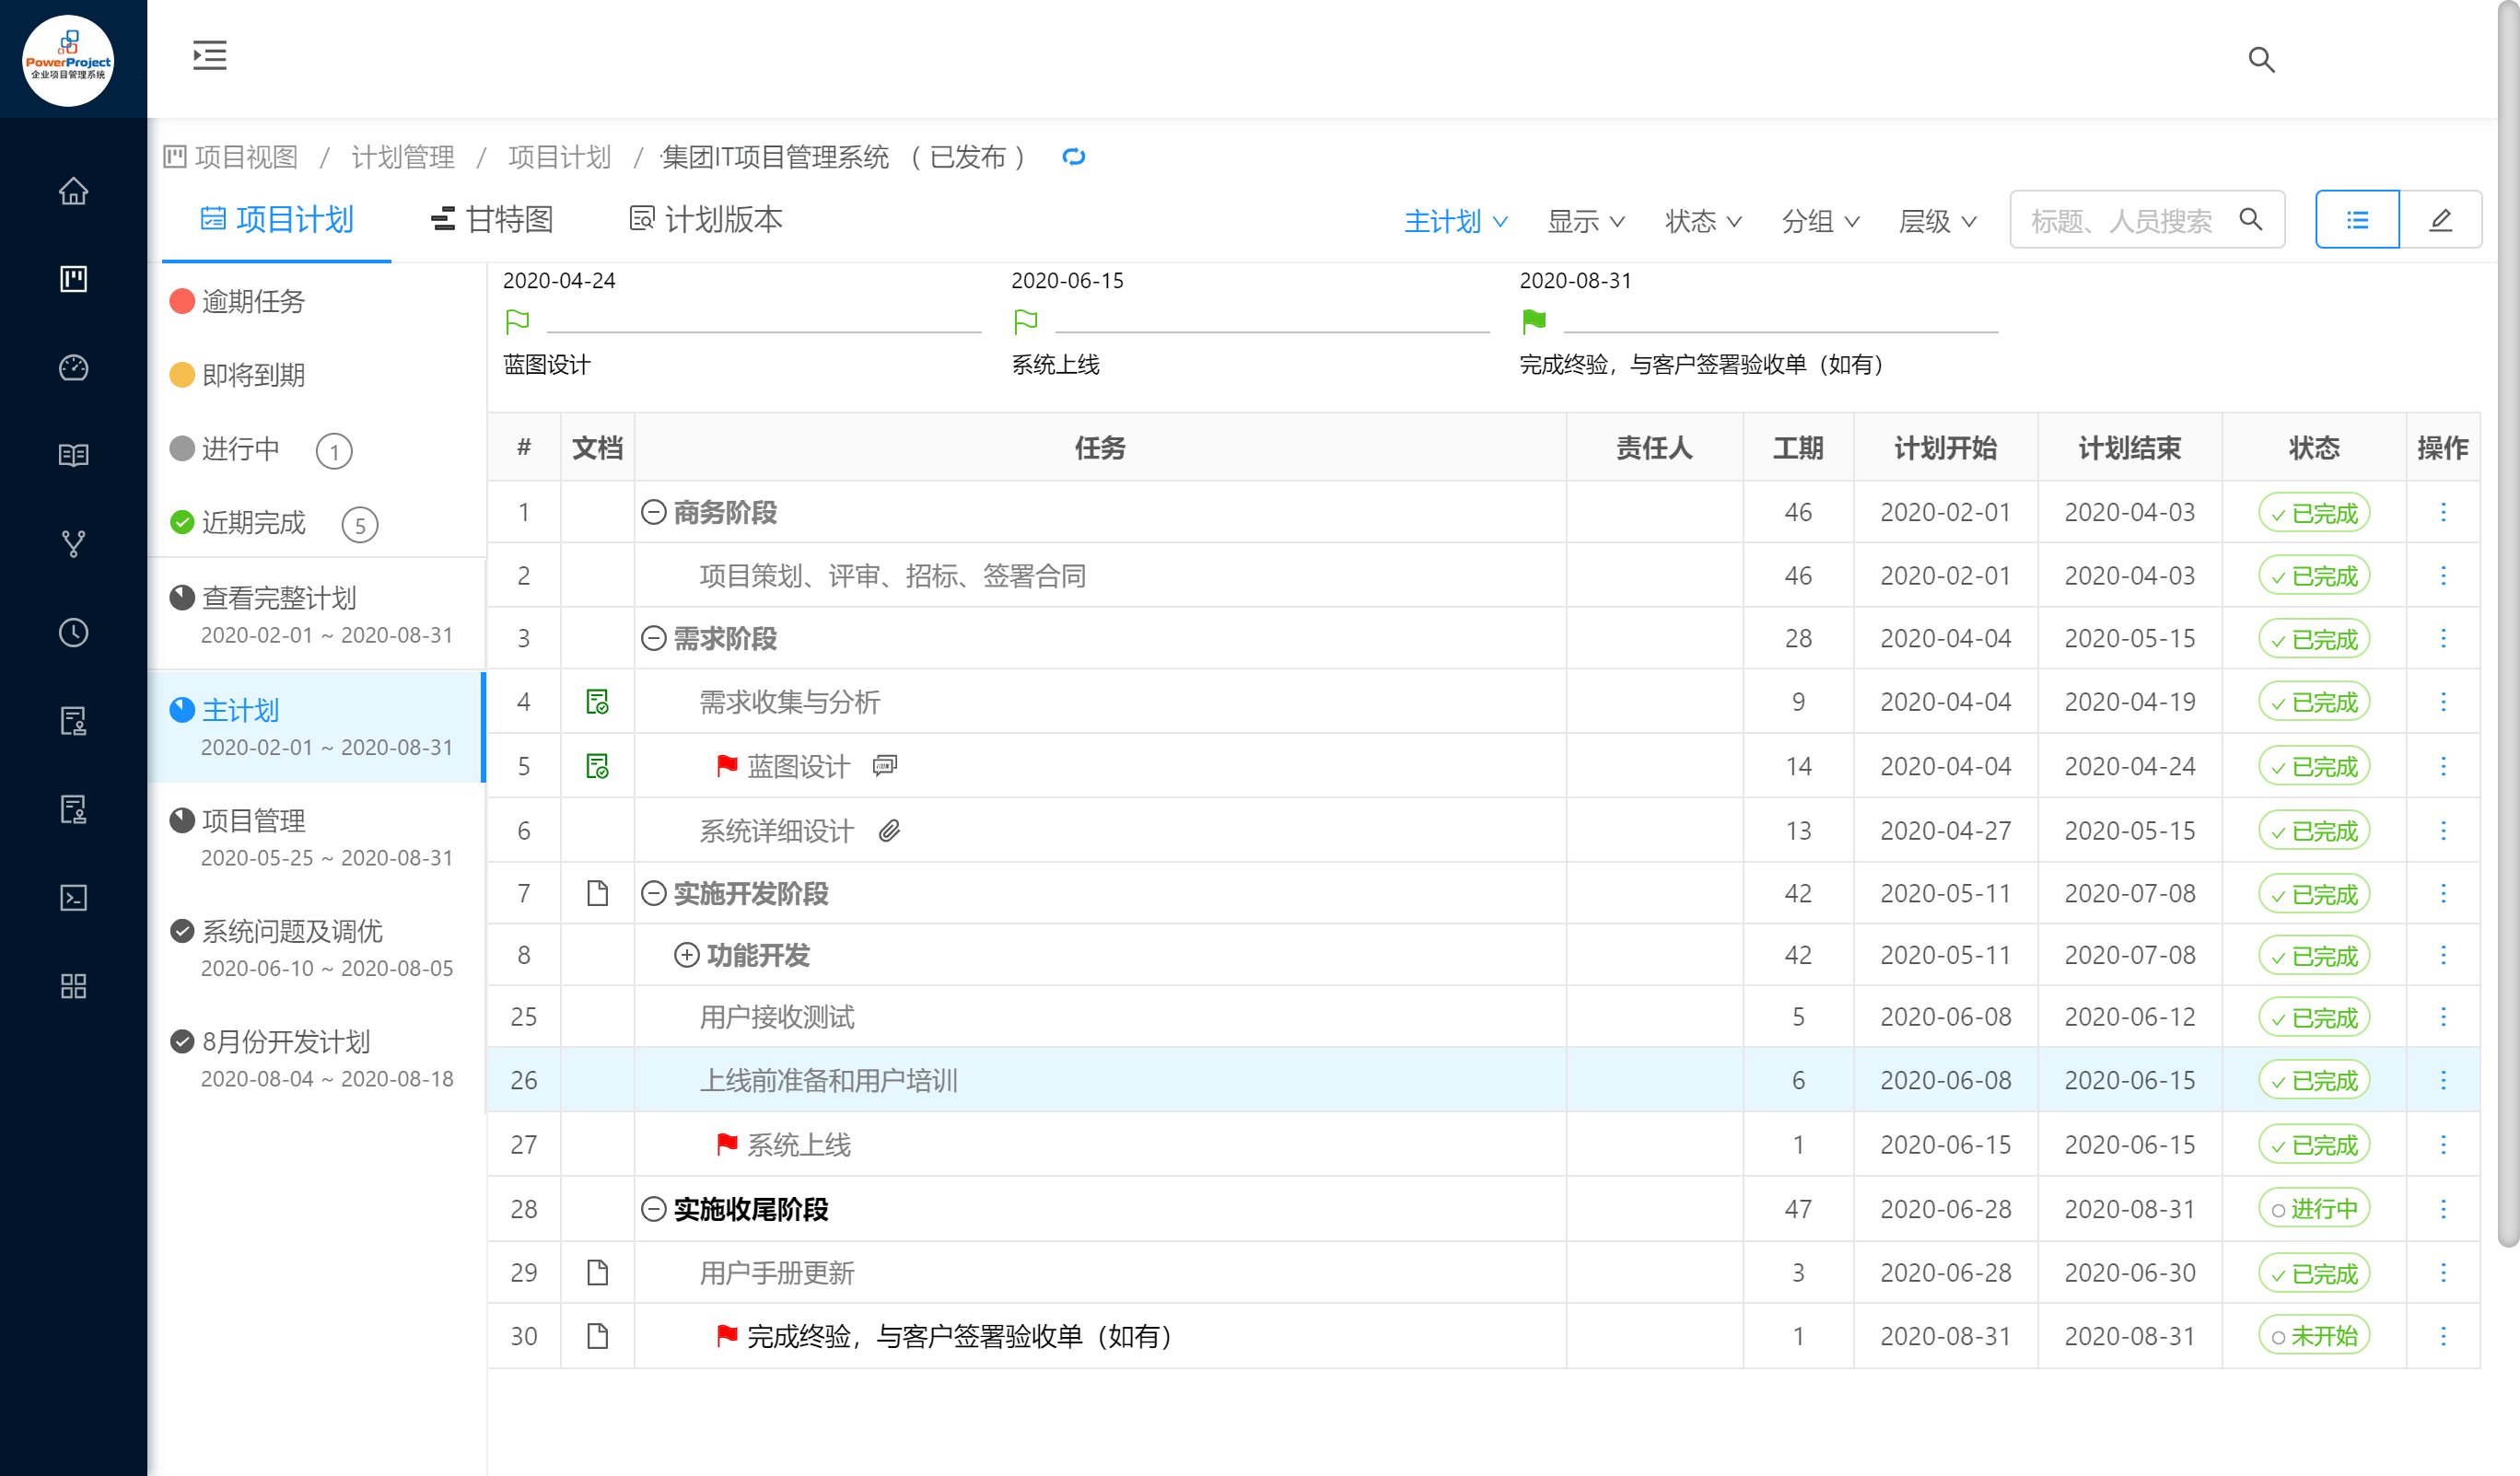Click the 2020-04-24 蓝图设计 milestone flag

517,321
